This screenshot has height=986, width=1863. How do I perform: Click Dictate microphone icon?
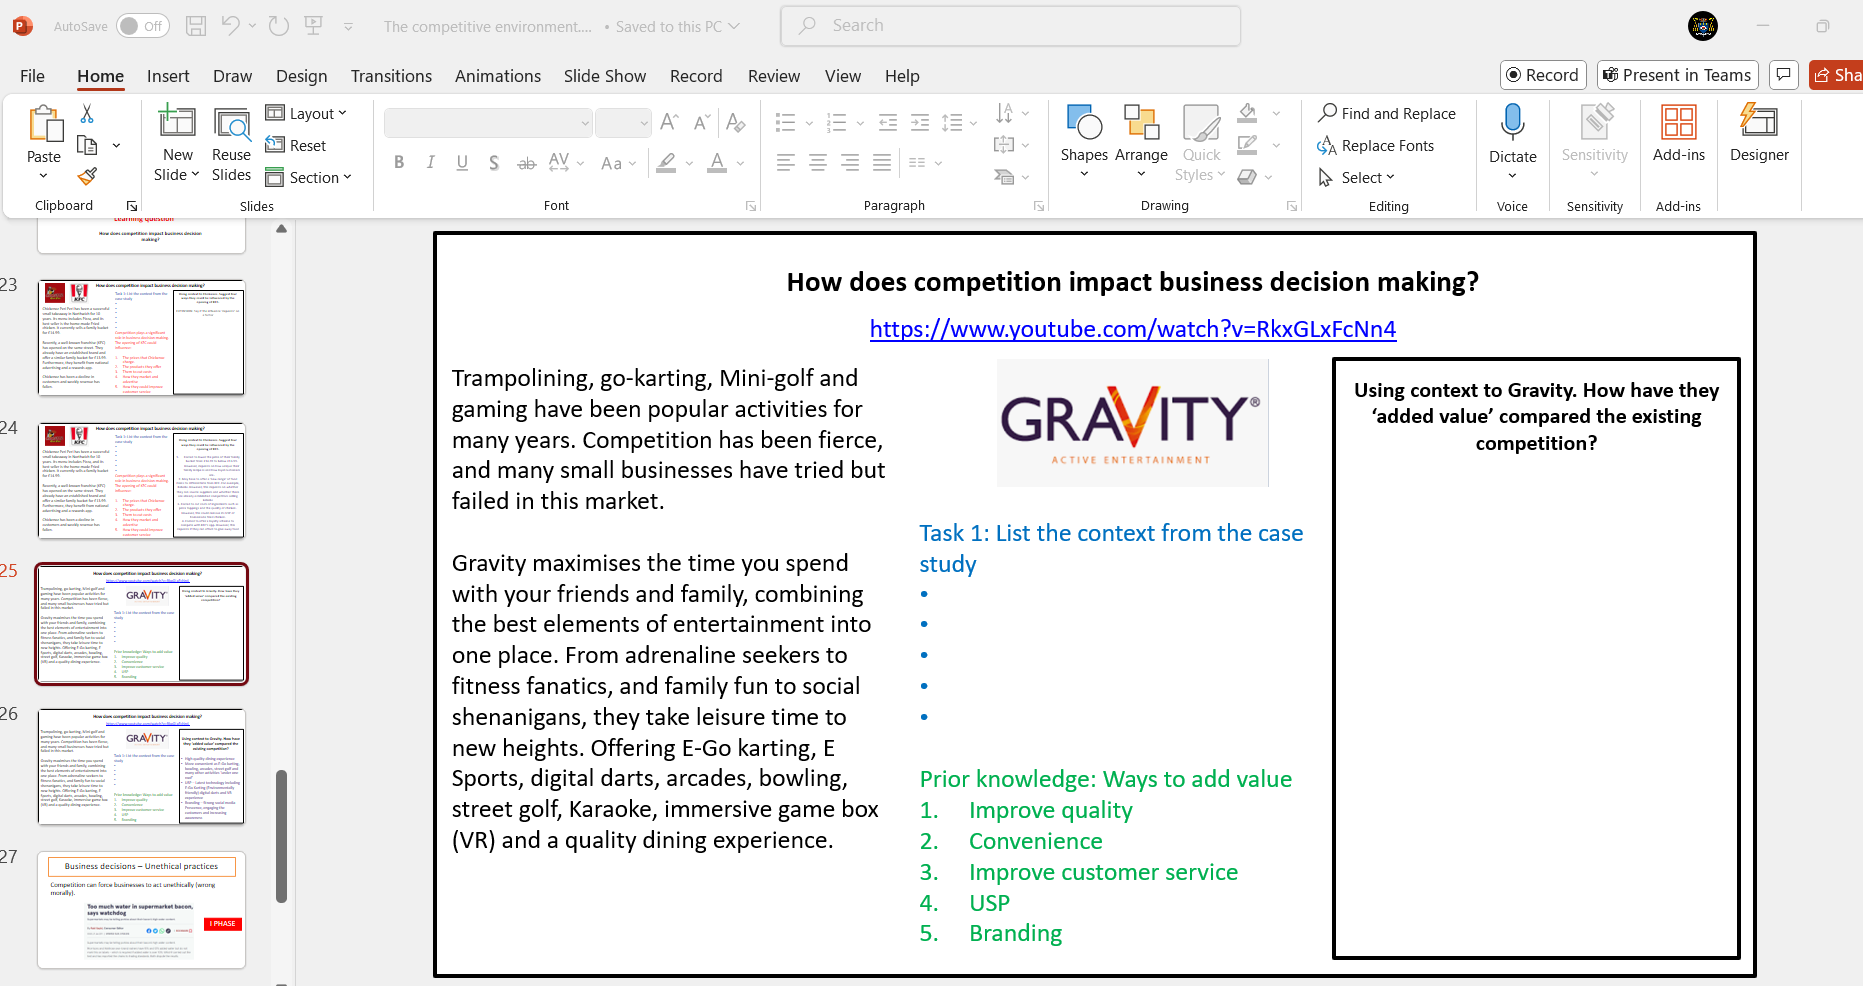1513,122
